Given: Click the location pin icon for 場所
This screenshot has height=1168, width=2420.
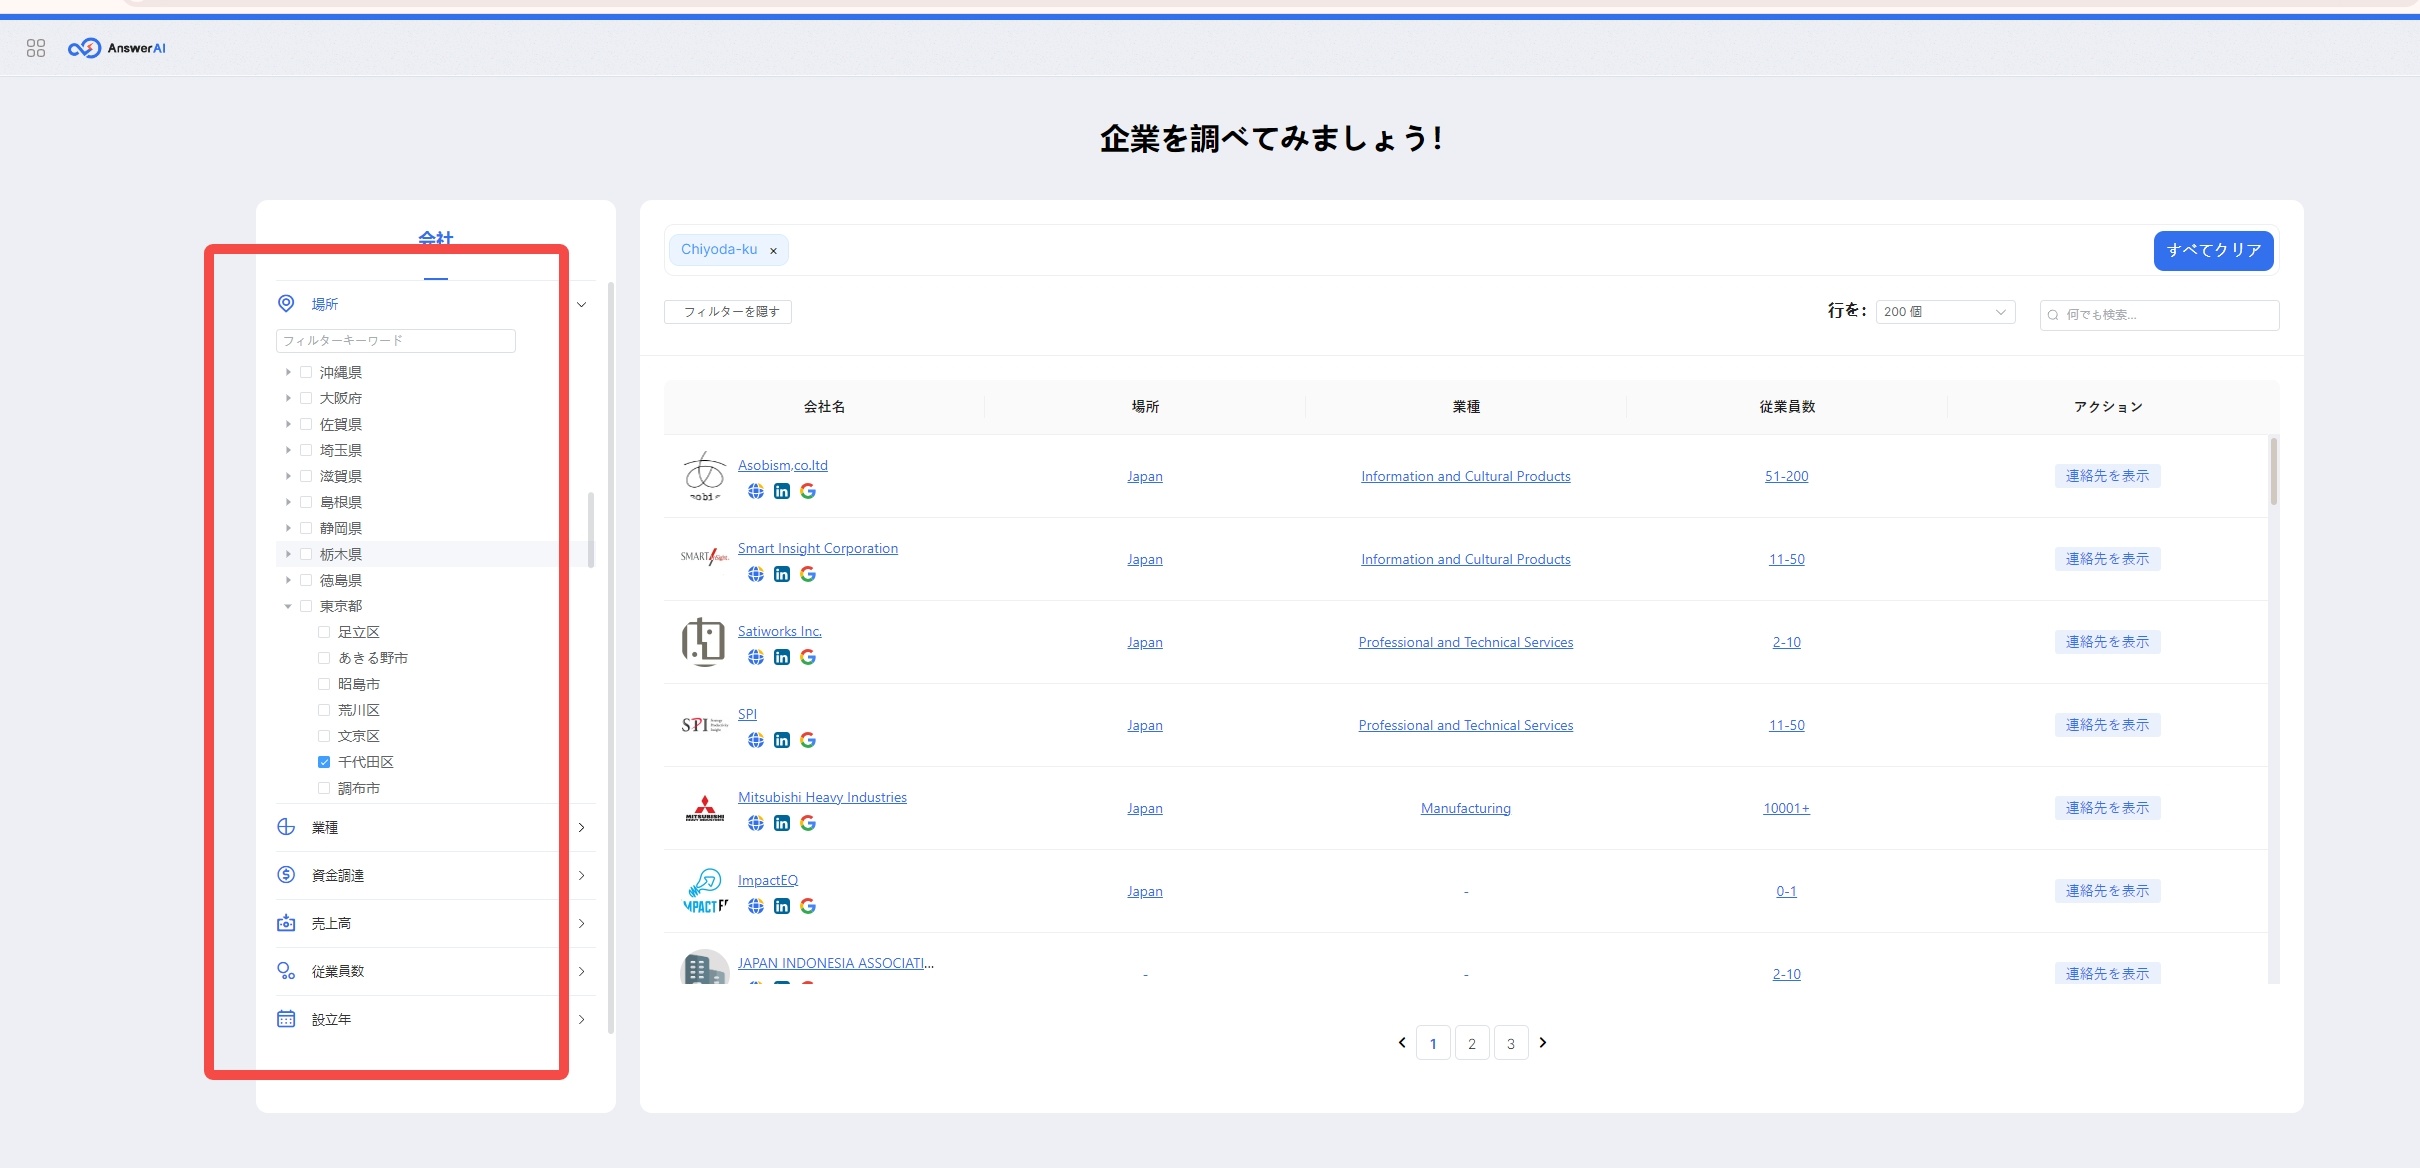Looking at the screenshot, I should pos(286,303).
